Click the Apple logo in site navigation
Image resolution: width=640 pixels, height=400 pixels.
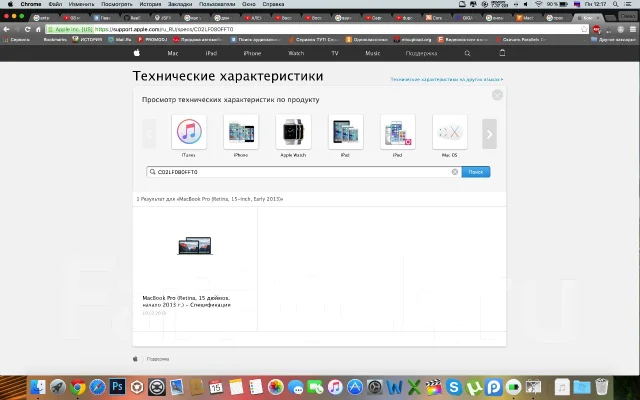[137, 53]
